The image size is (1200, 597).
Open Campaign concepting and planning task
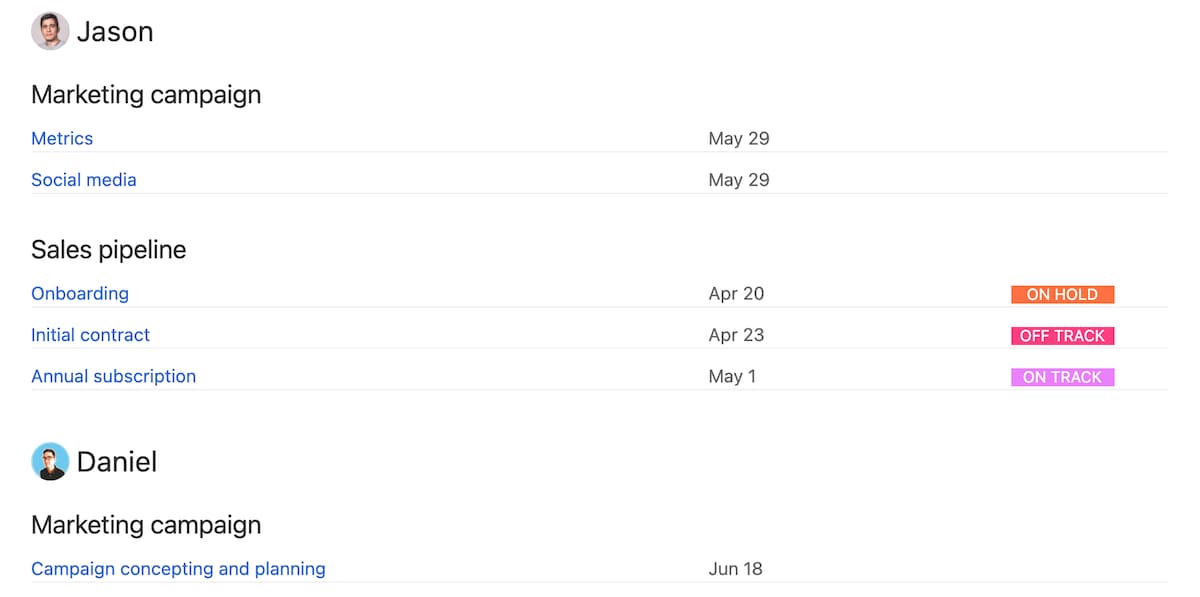178,568
